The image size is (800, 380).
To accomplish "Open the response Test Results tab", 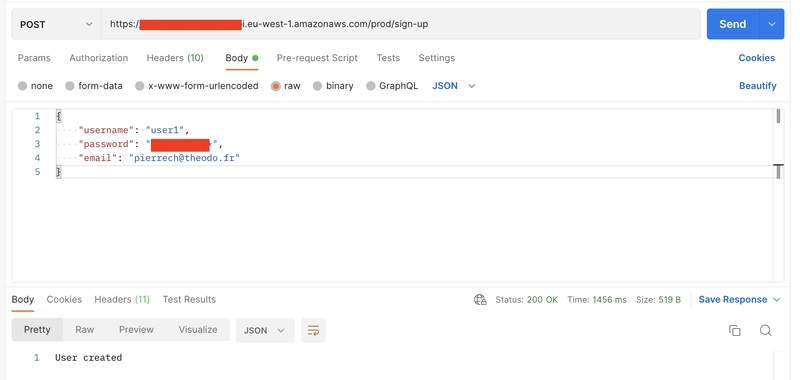I will point(189,299).
